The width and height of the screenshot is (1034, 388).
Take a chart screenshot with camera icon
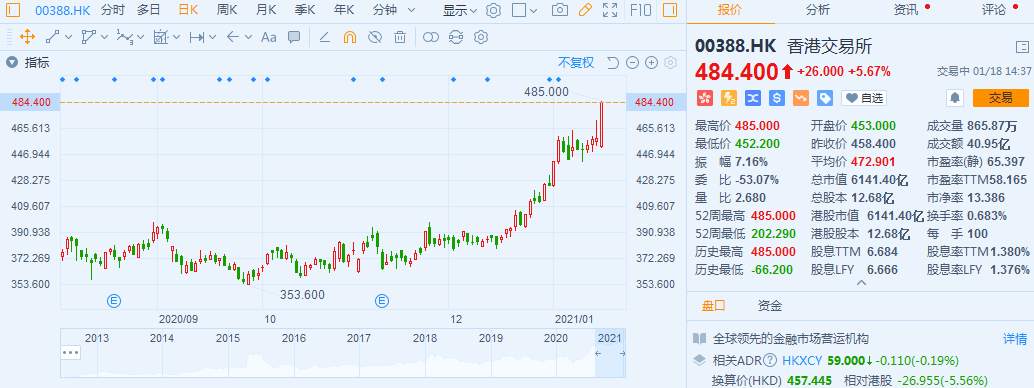559,10
